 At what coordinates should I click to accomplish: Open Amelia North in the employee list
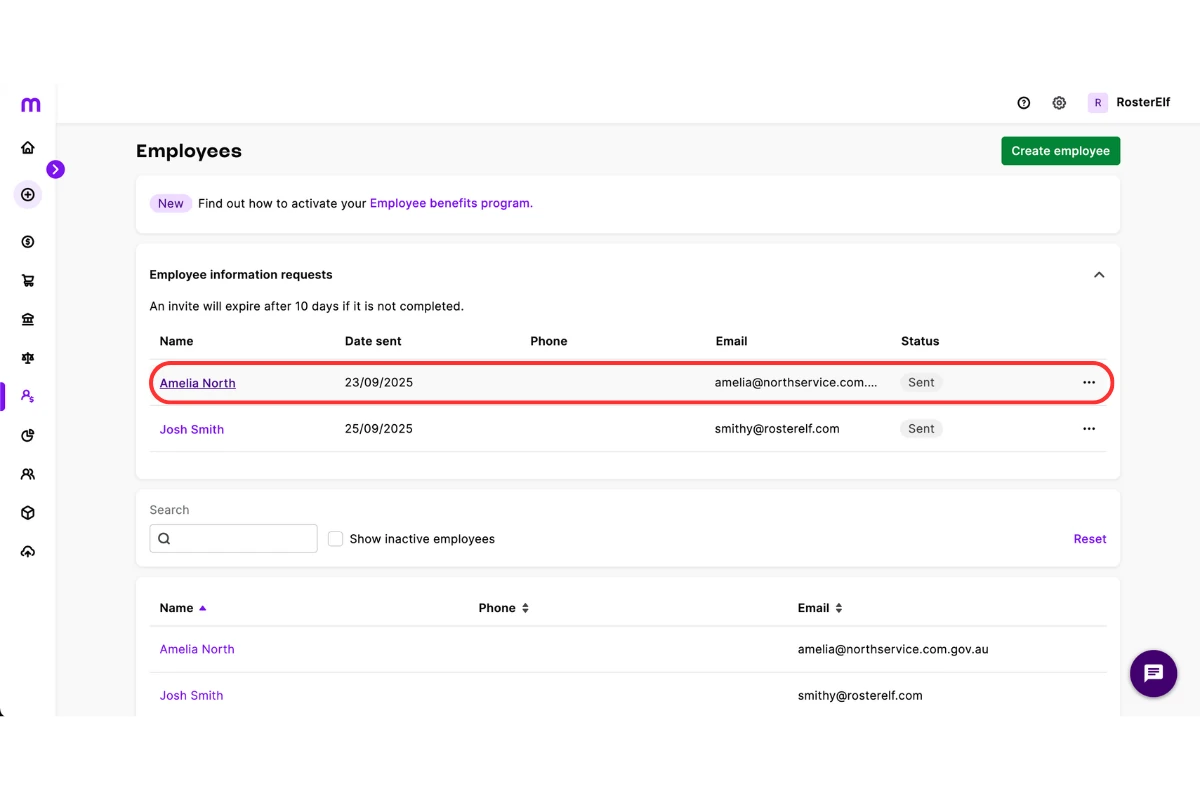197,649
